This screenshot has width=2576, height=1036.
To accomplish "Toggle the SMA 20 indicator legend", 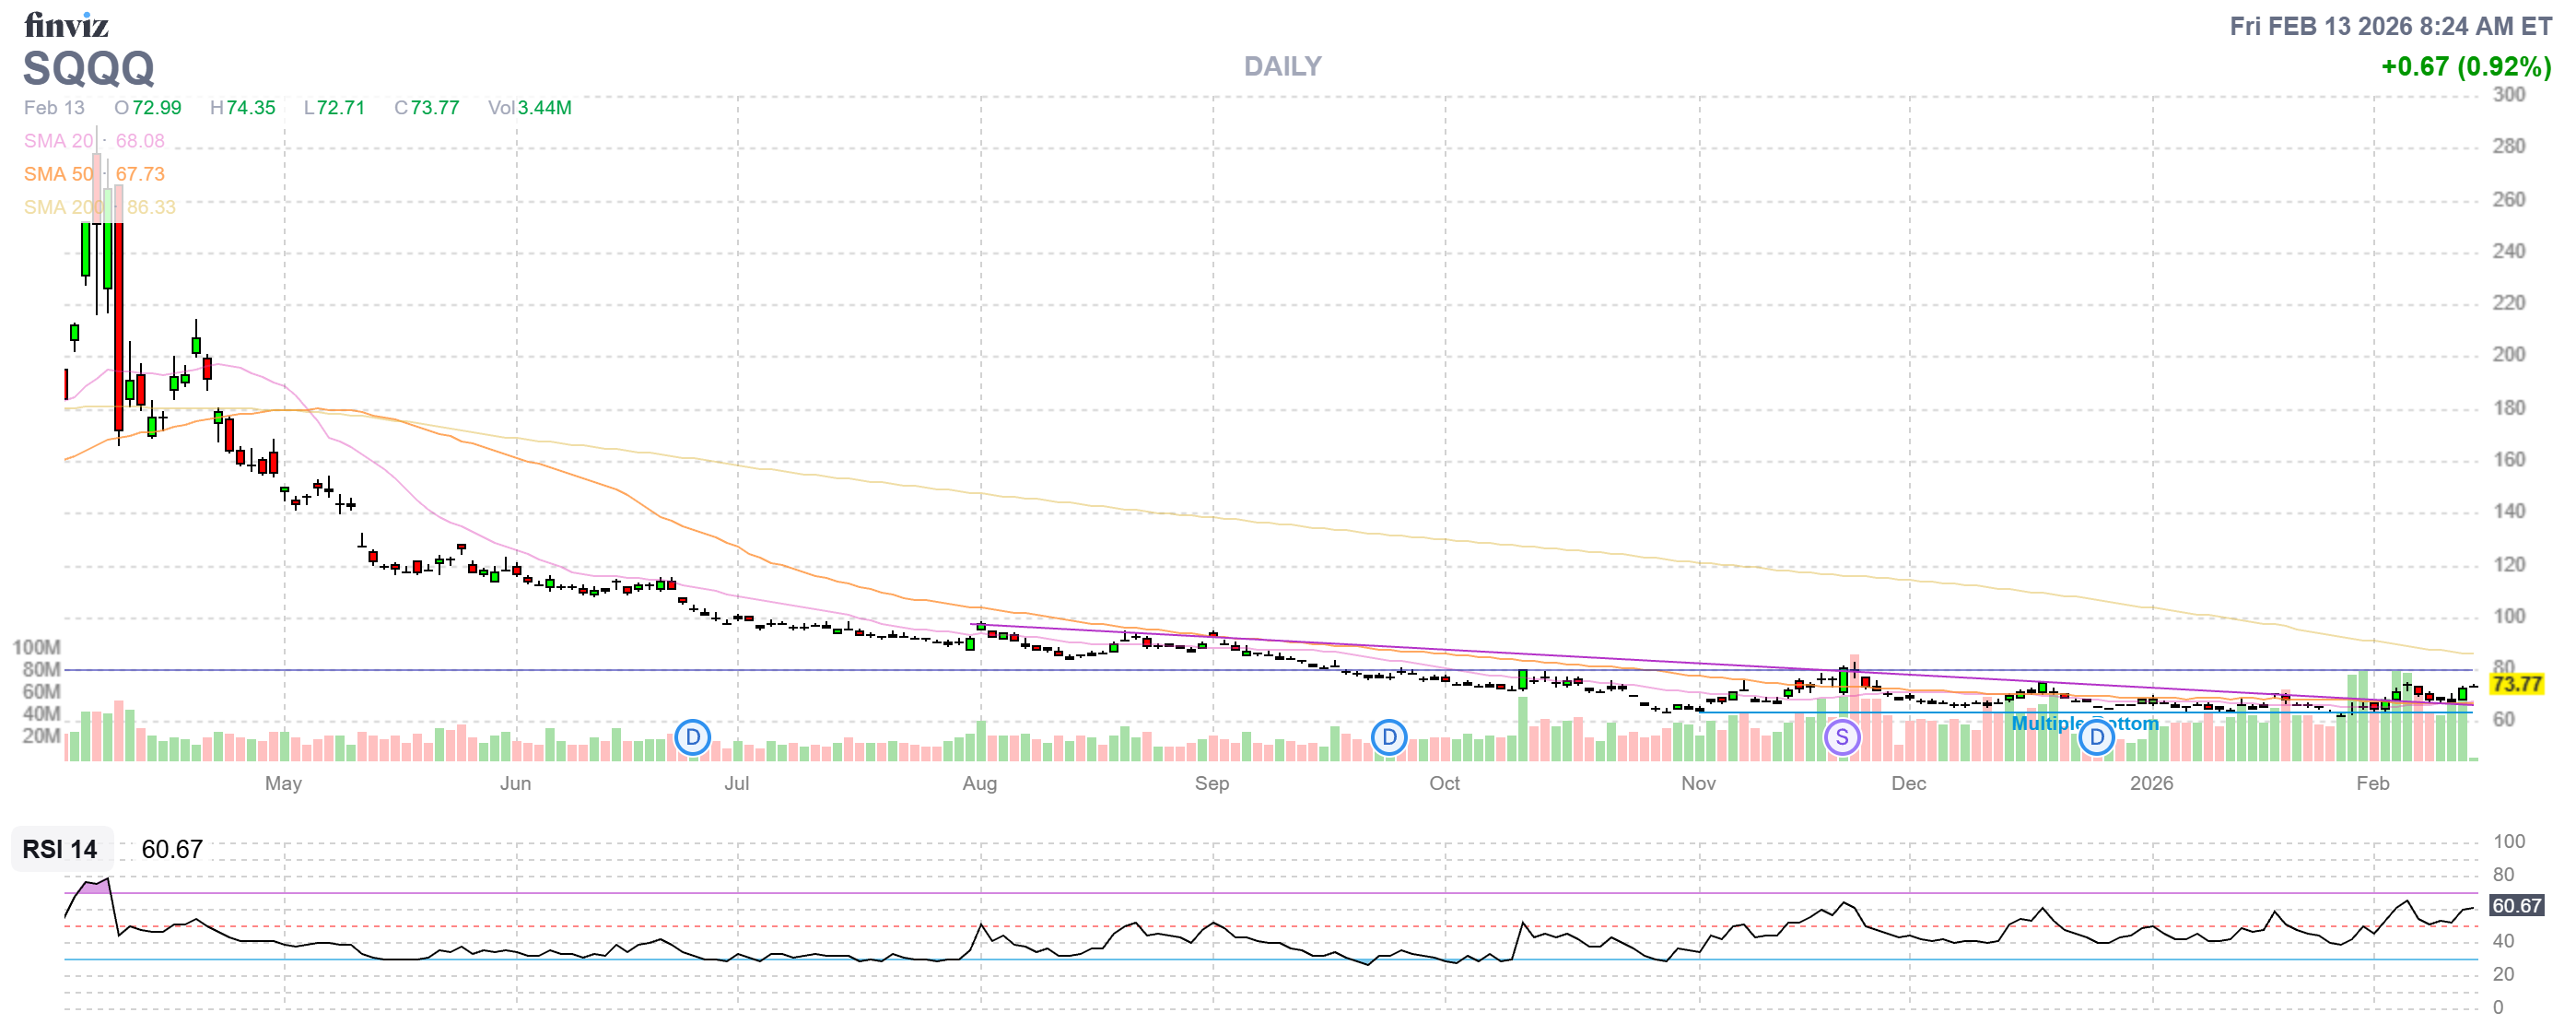I will click(58, 141).
